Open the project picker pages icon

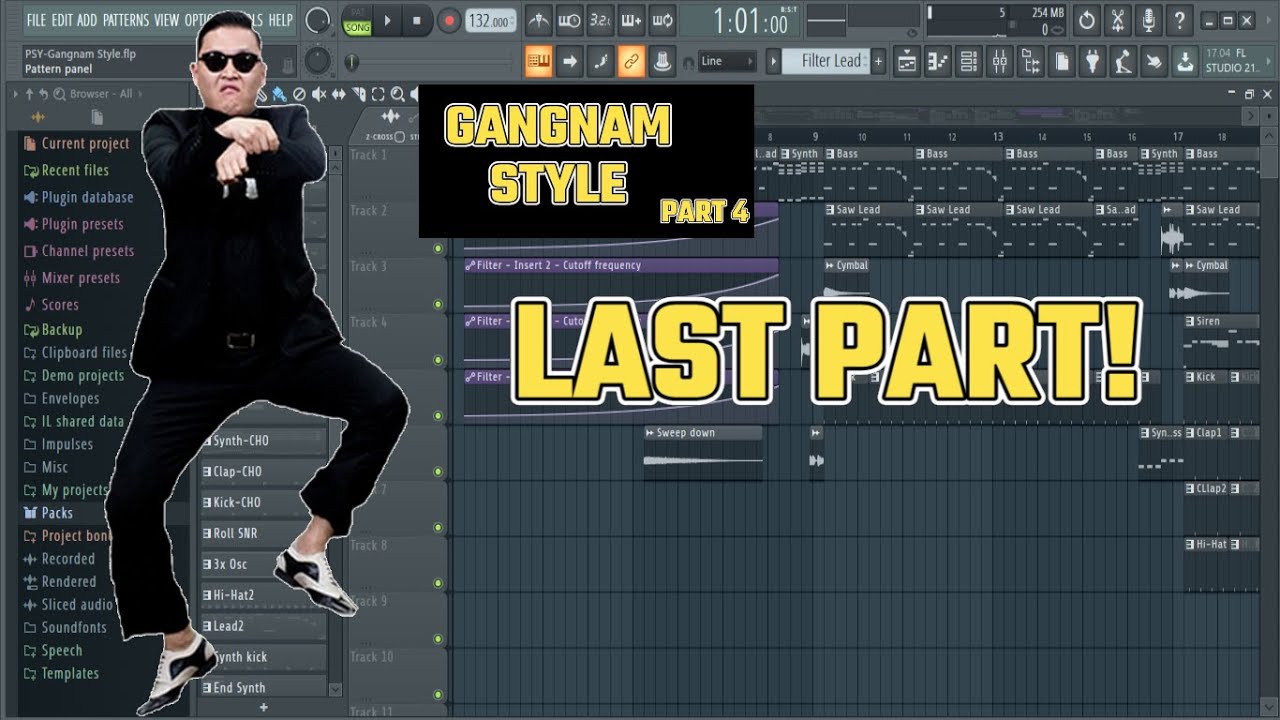[1062, 62]
